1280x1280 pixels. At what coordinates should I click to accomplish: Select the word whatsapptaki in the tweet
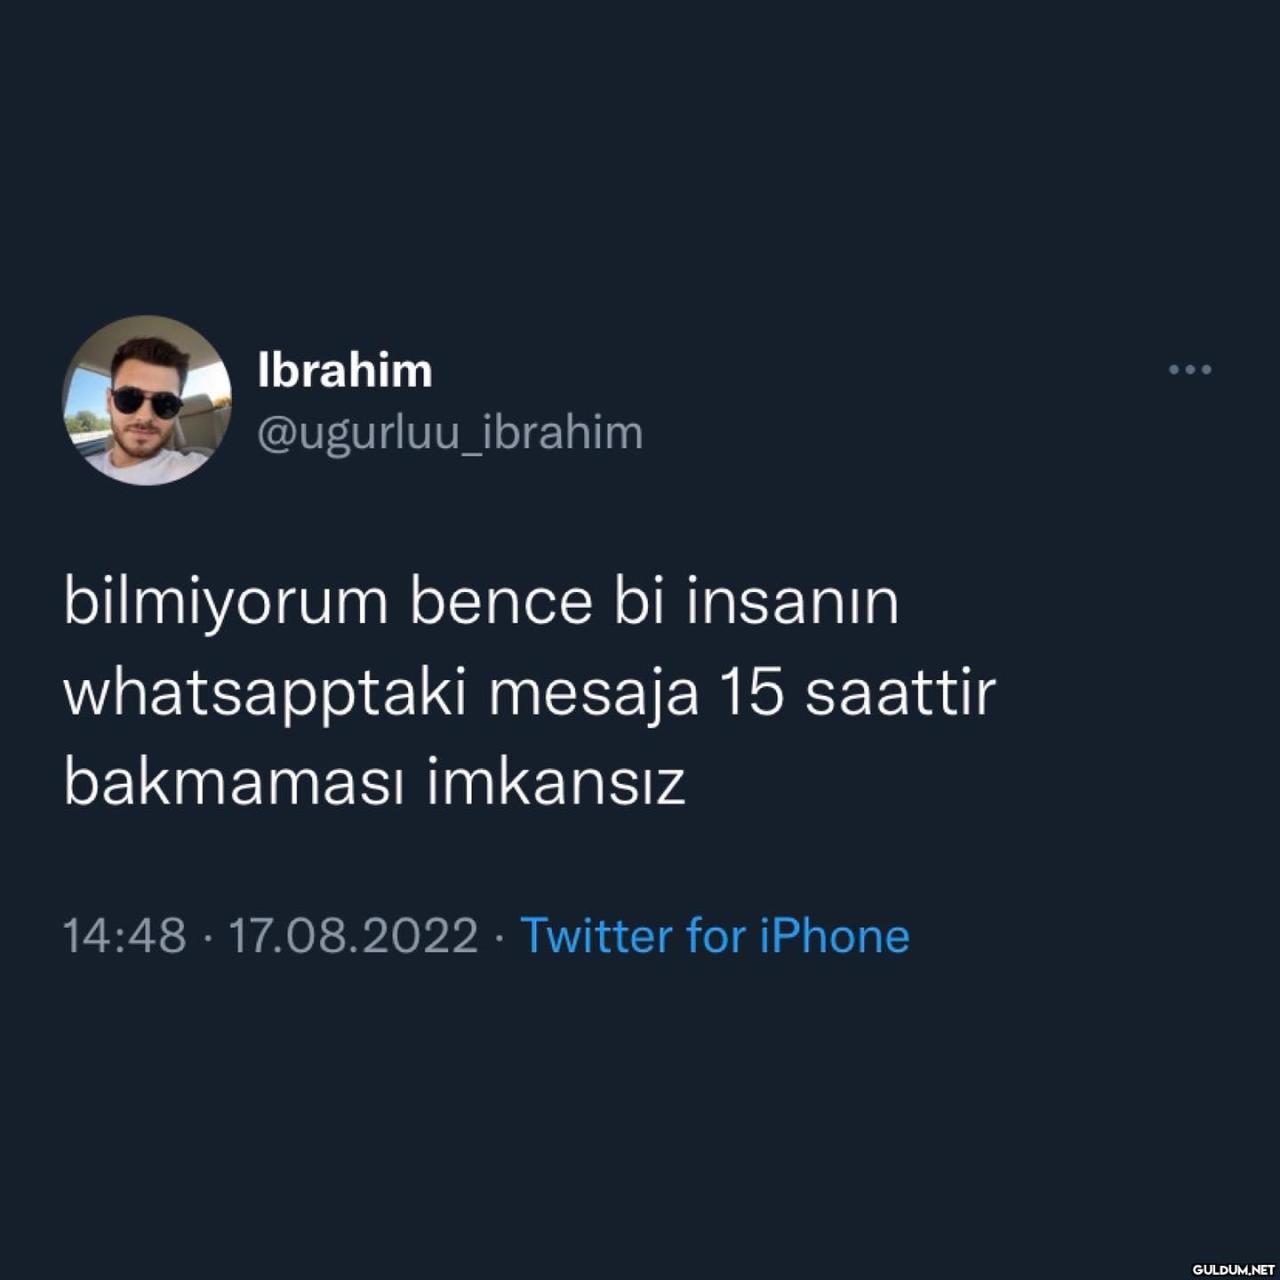click(x=265, y=693)
